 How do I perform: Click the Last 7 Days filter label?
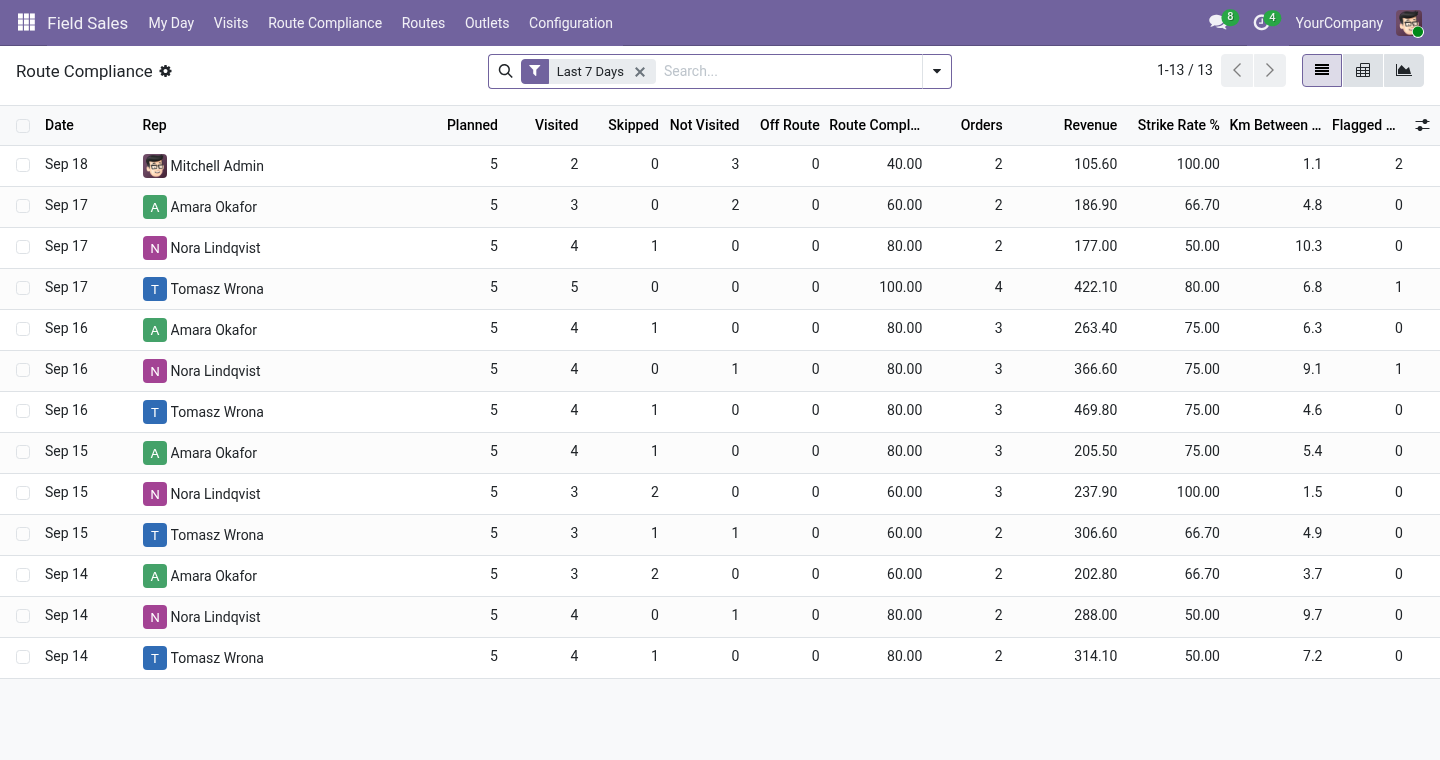coord(590,72)
